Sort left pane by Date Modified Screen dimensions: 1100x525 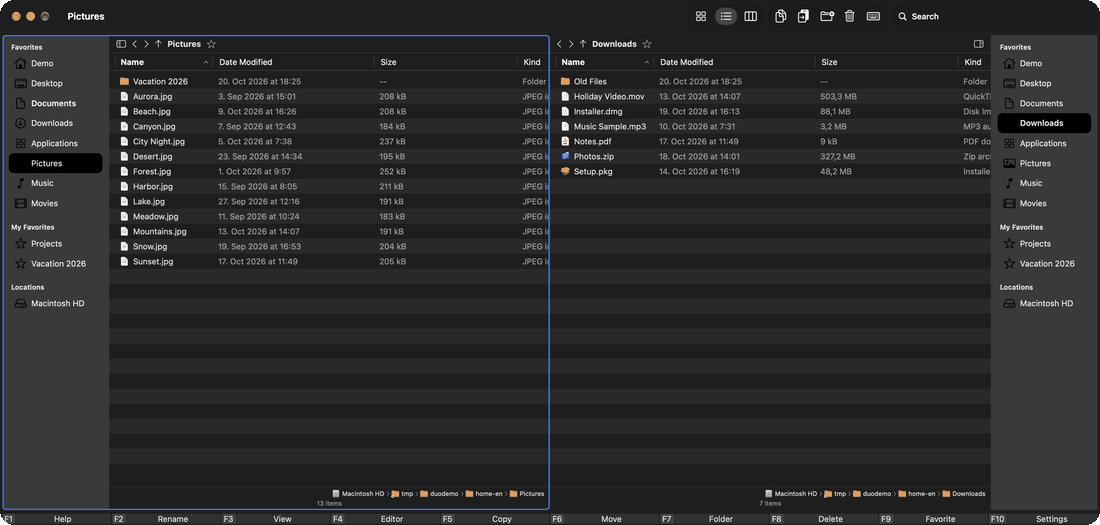coord(293,62)
